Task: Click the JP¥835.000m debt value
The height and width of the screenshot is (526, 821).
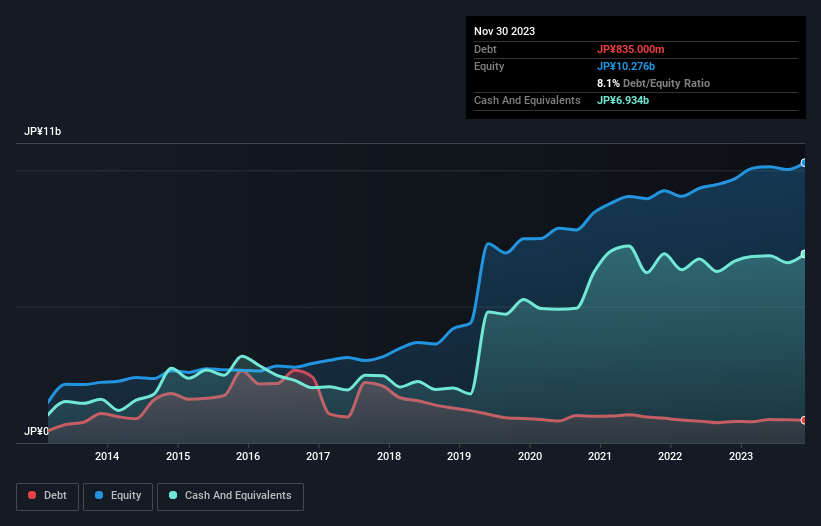Action: 630,49
